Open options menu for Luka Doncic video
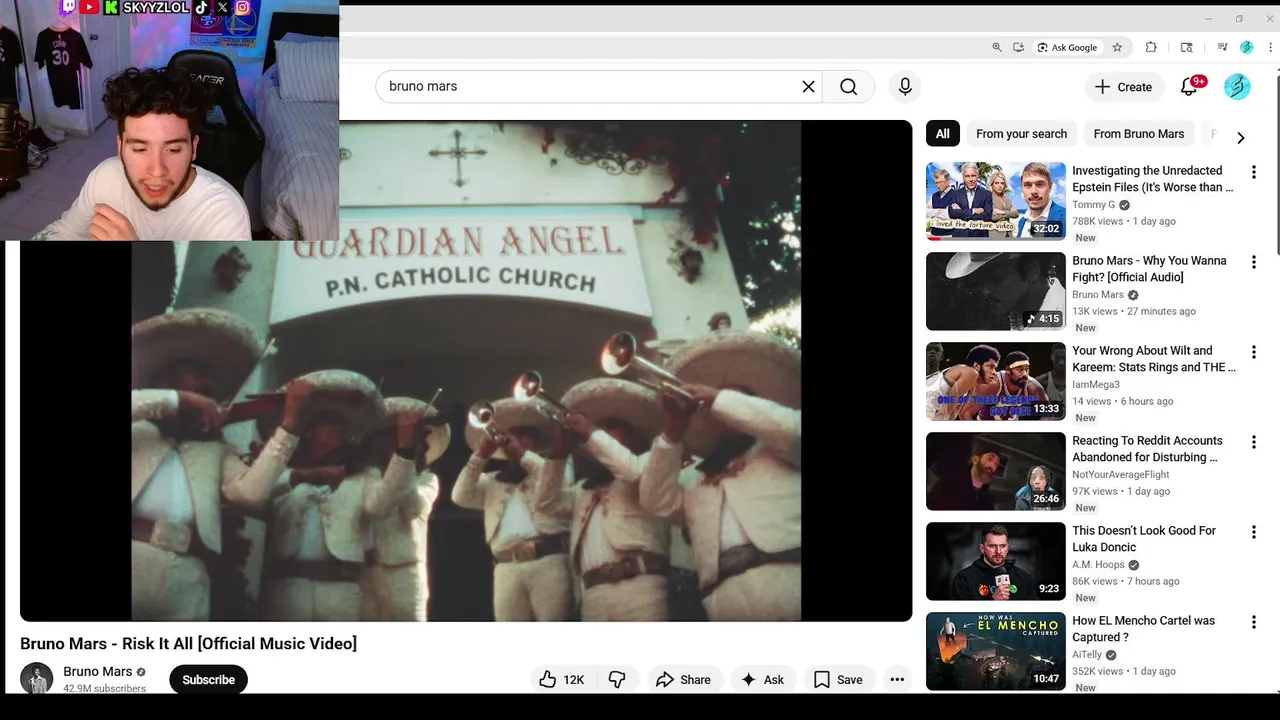 (x=1253, y=532)
